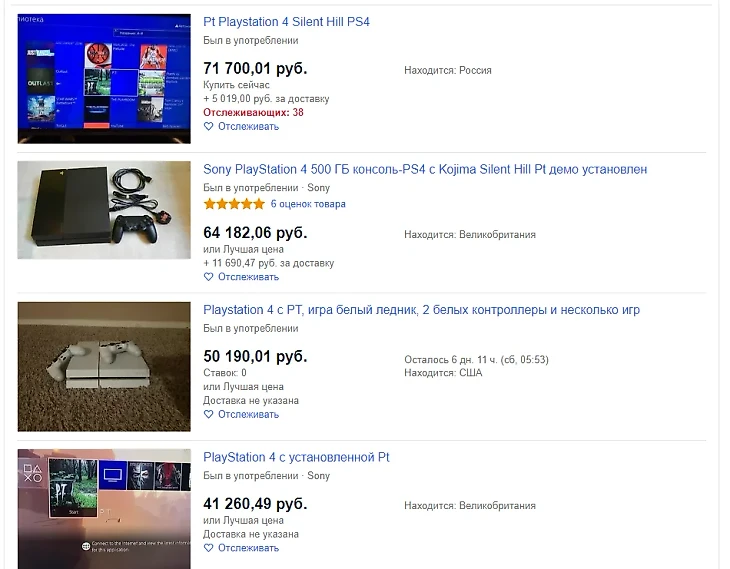Open the white PS4 on carpet thumbnail
The height and width of the screenshot is (569, 730).
click(104, 367)
